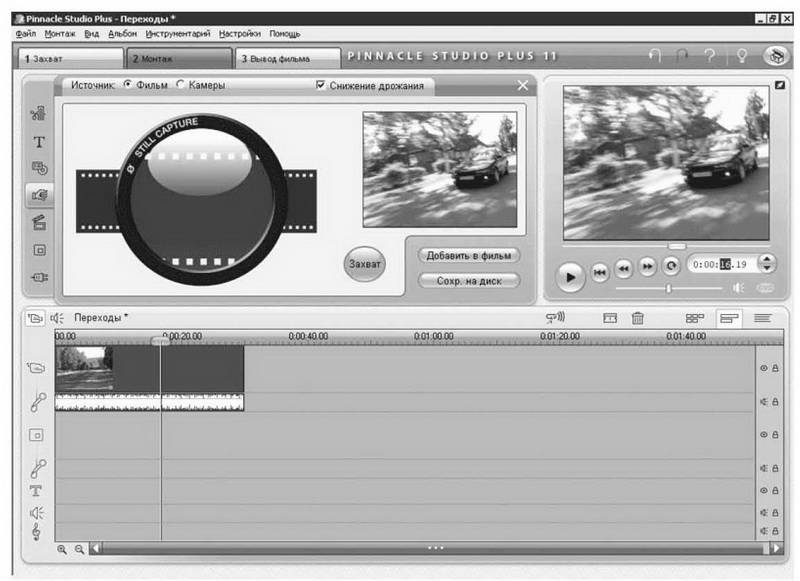The width and height of the screenshot is (800, 581).
Task: Close the frame grabber toolbox panel
Action: (523, 85)
